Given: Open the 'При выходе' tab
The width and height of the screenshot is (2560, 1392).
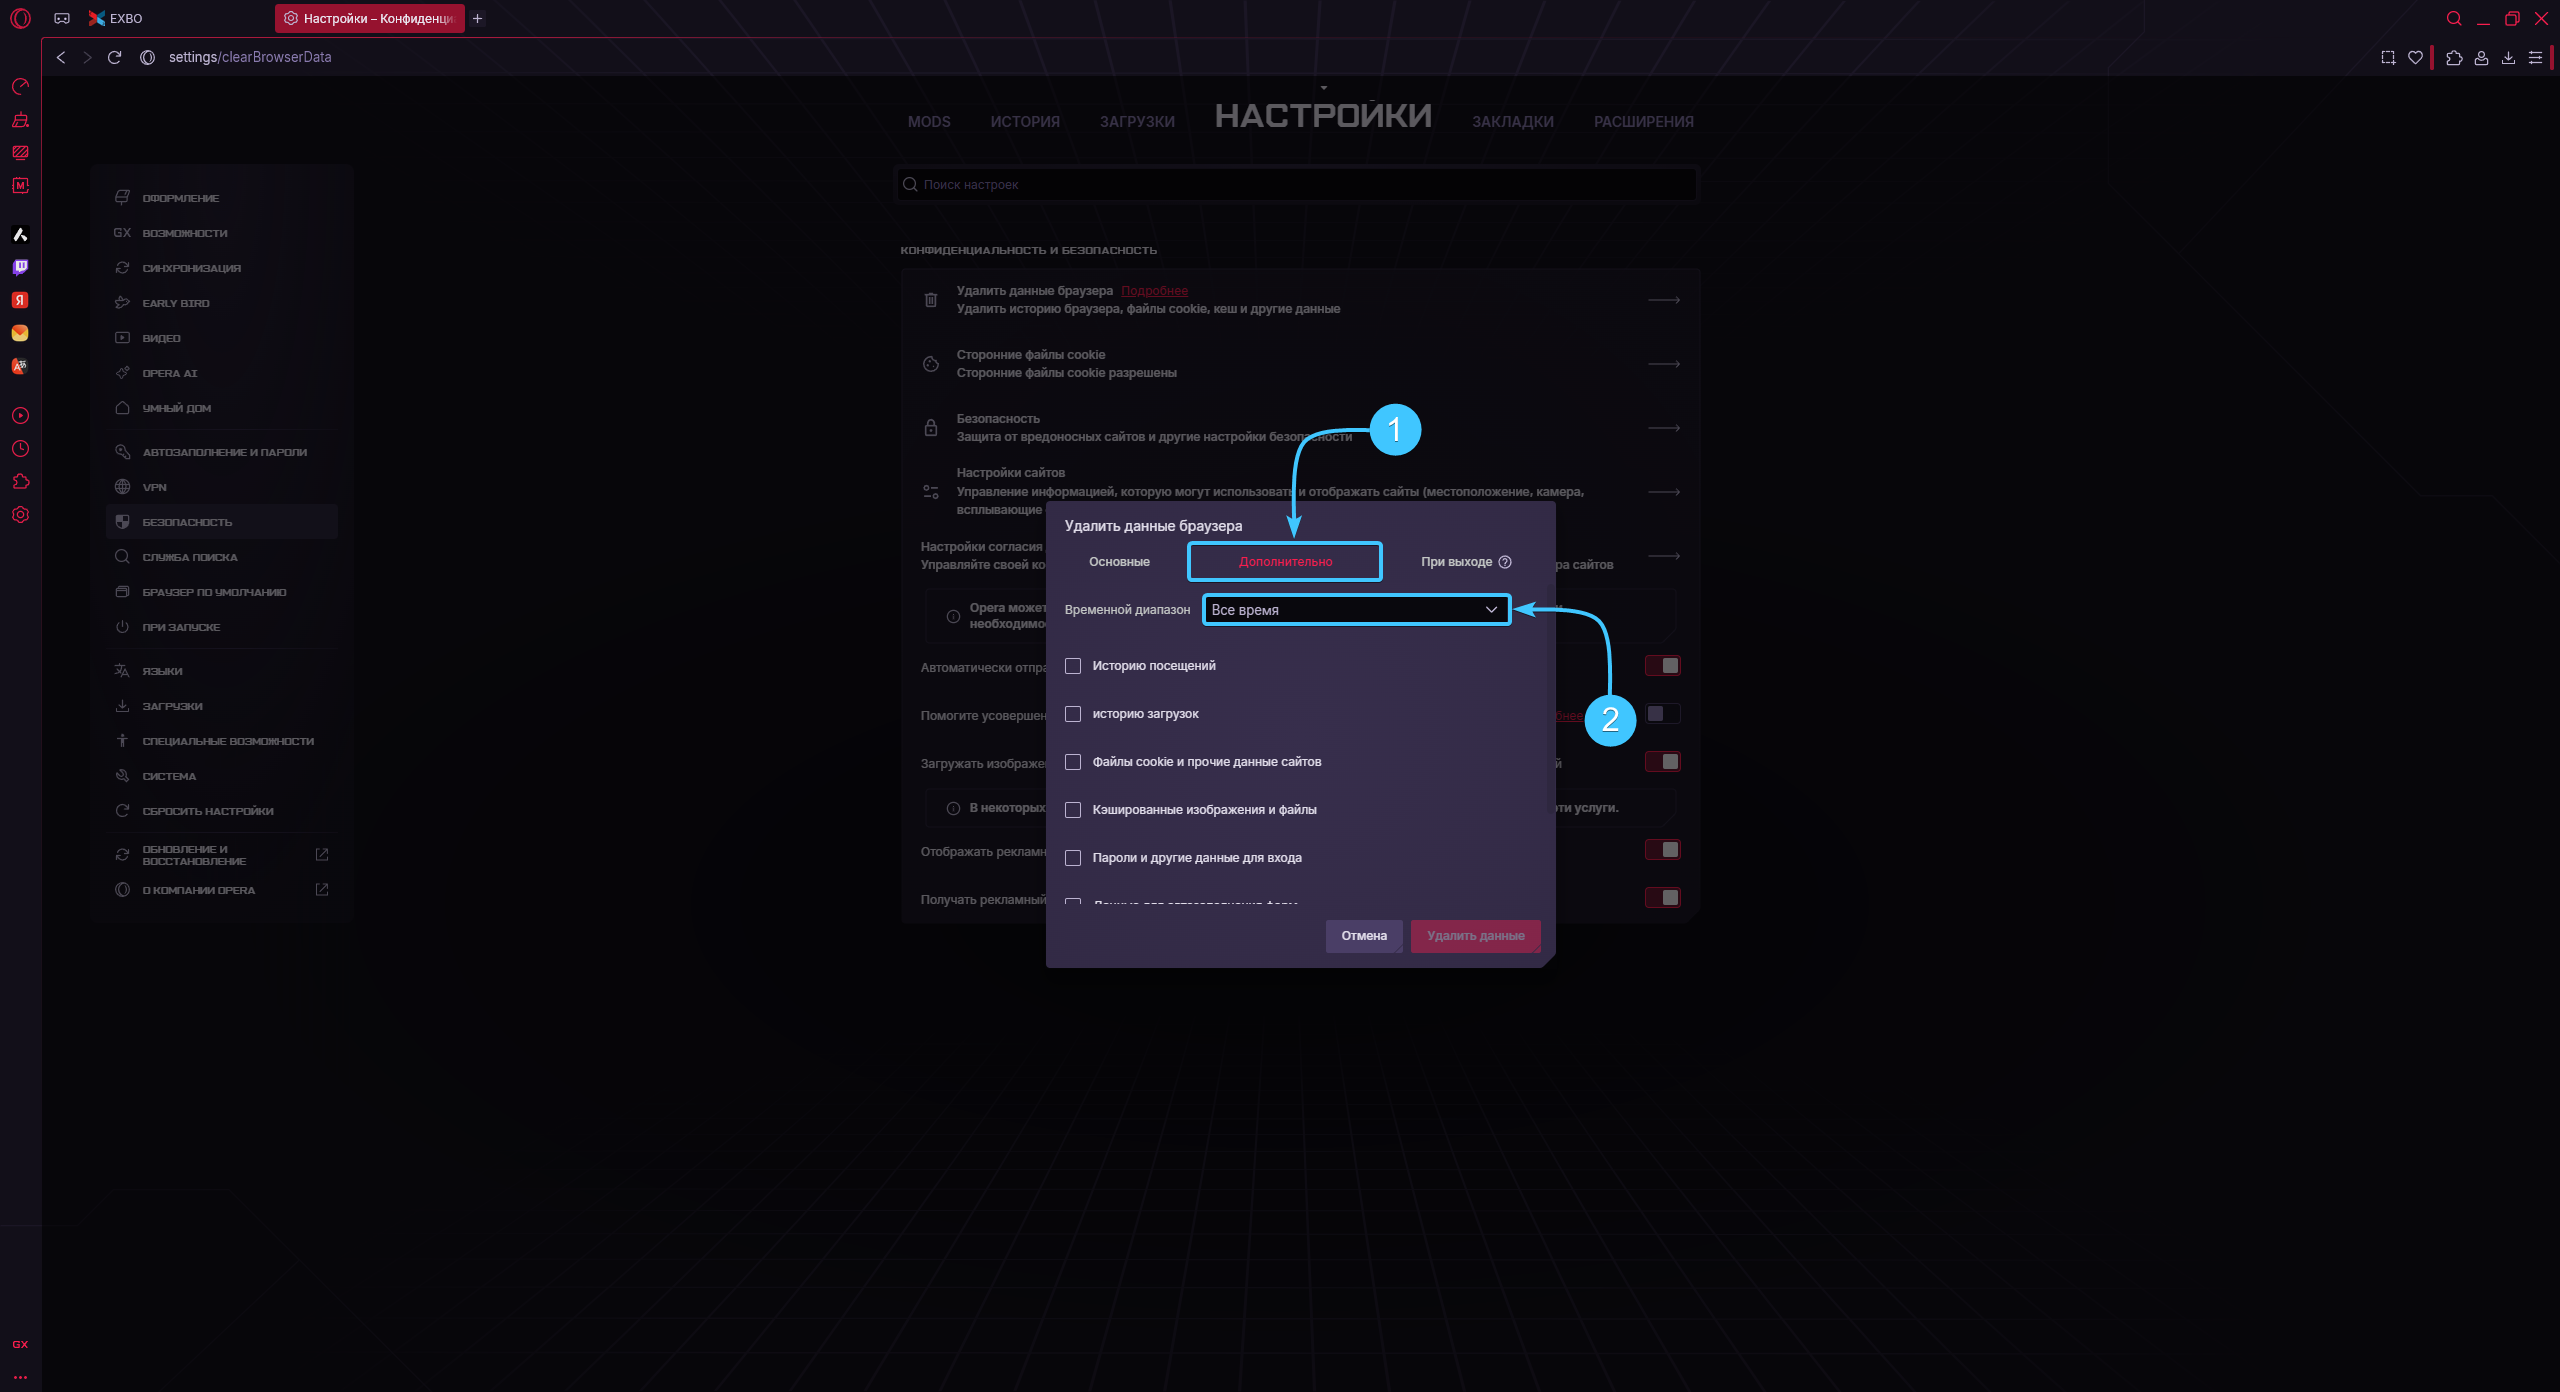Looking at the screenshot, I should tap(1456, 562).
